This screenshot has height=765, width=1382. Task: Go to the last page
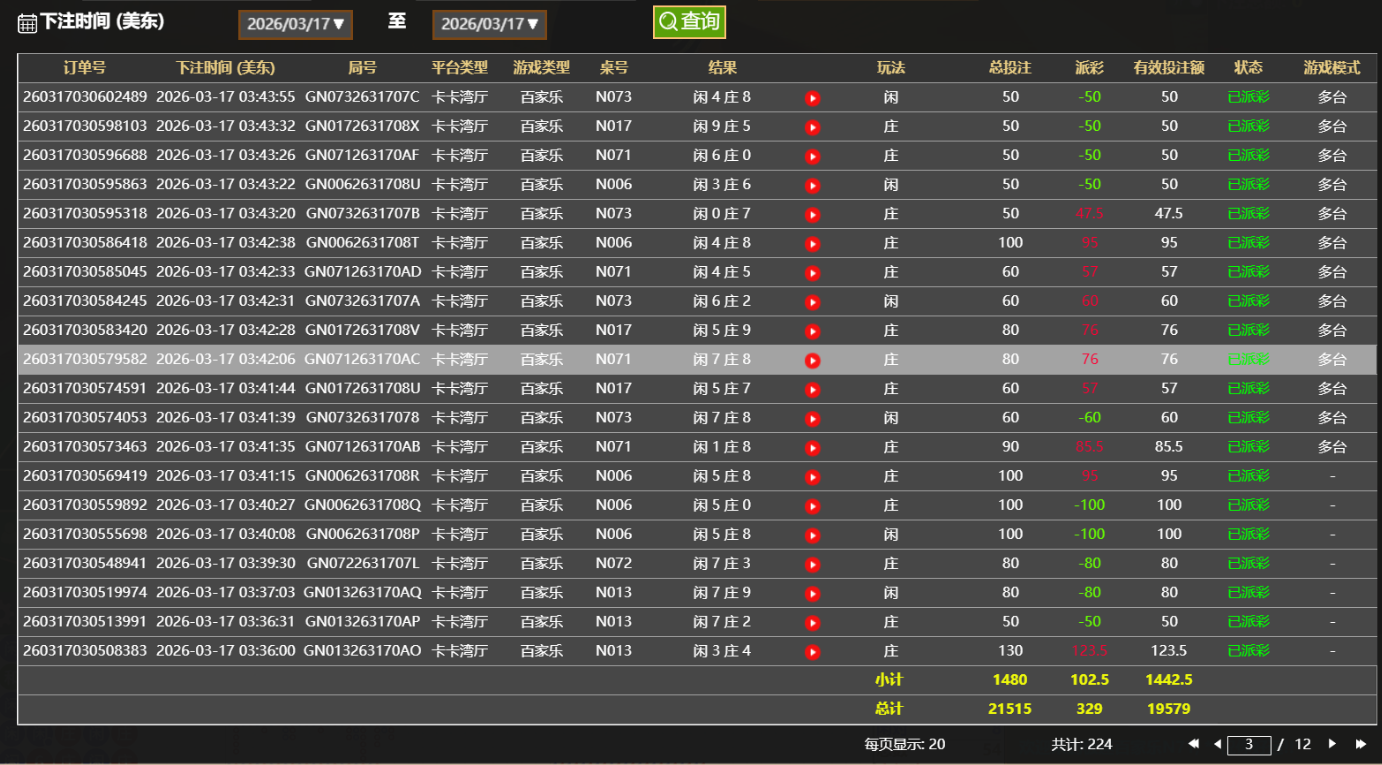(x=1360, y=744)
